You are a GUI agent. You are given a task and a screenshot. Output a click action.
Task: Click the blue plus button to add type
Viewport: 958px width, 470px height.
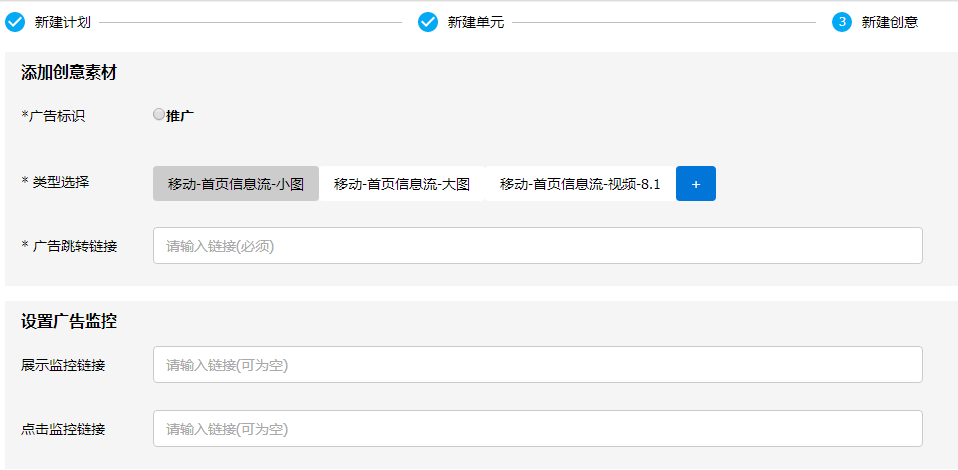point(696,184)
